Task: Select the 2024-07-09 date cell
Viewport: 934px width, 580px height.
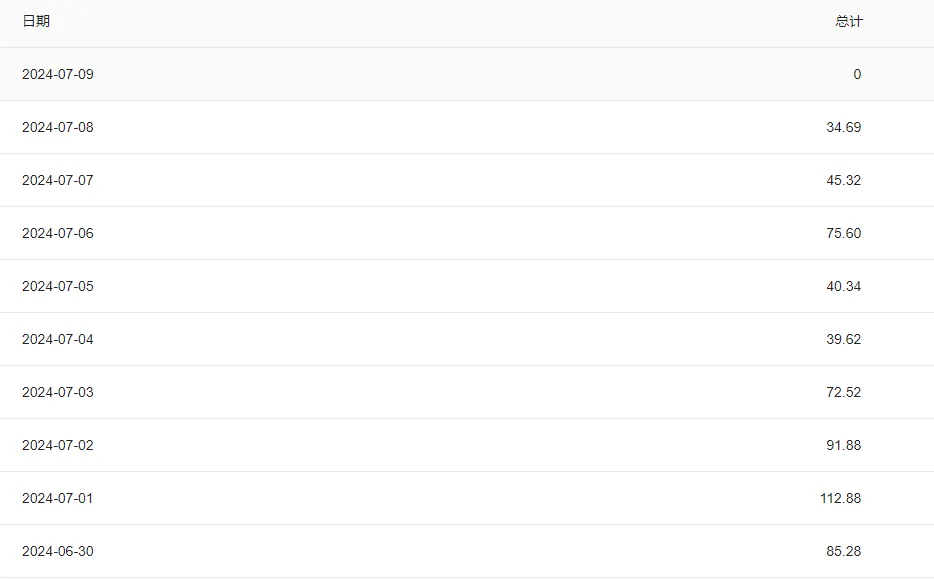Action: [58, 74]
